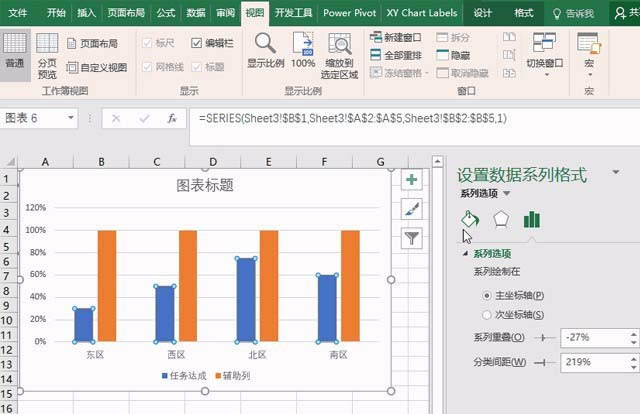Click the Normal view (普通) icon

15,52
